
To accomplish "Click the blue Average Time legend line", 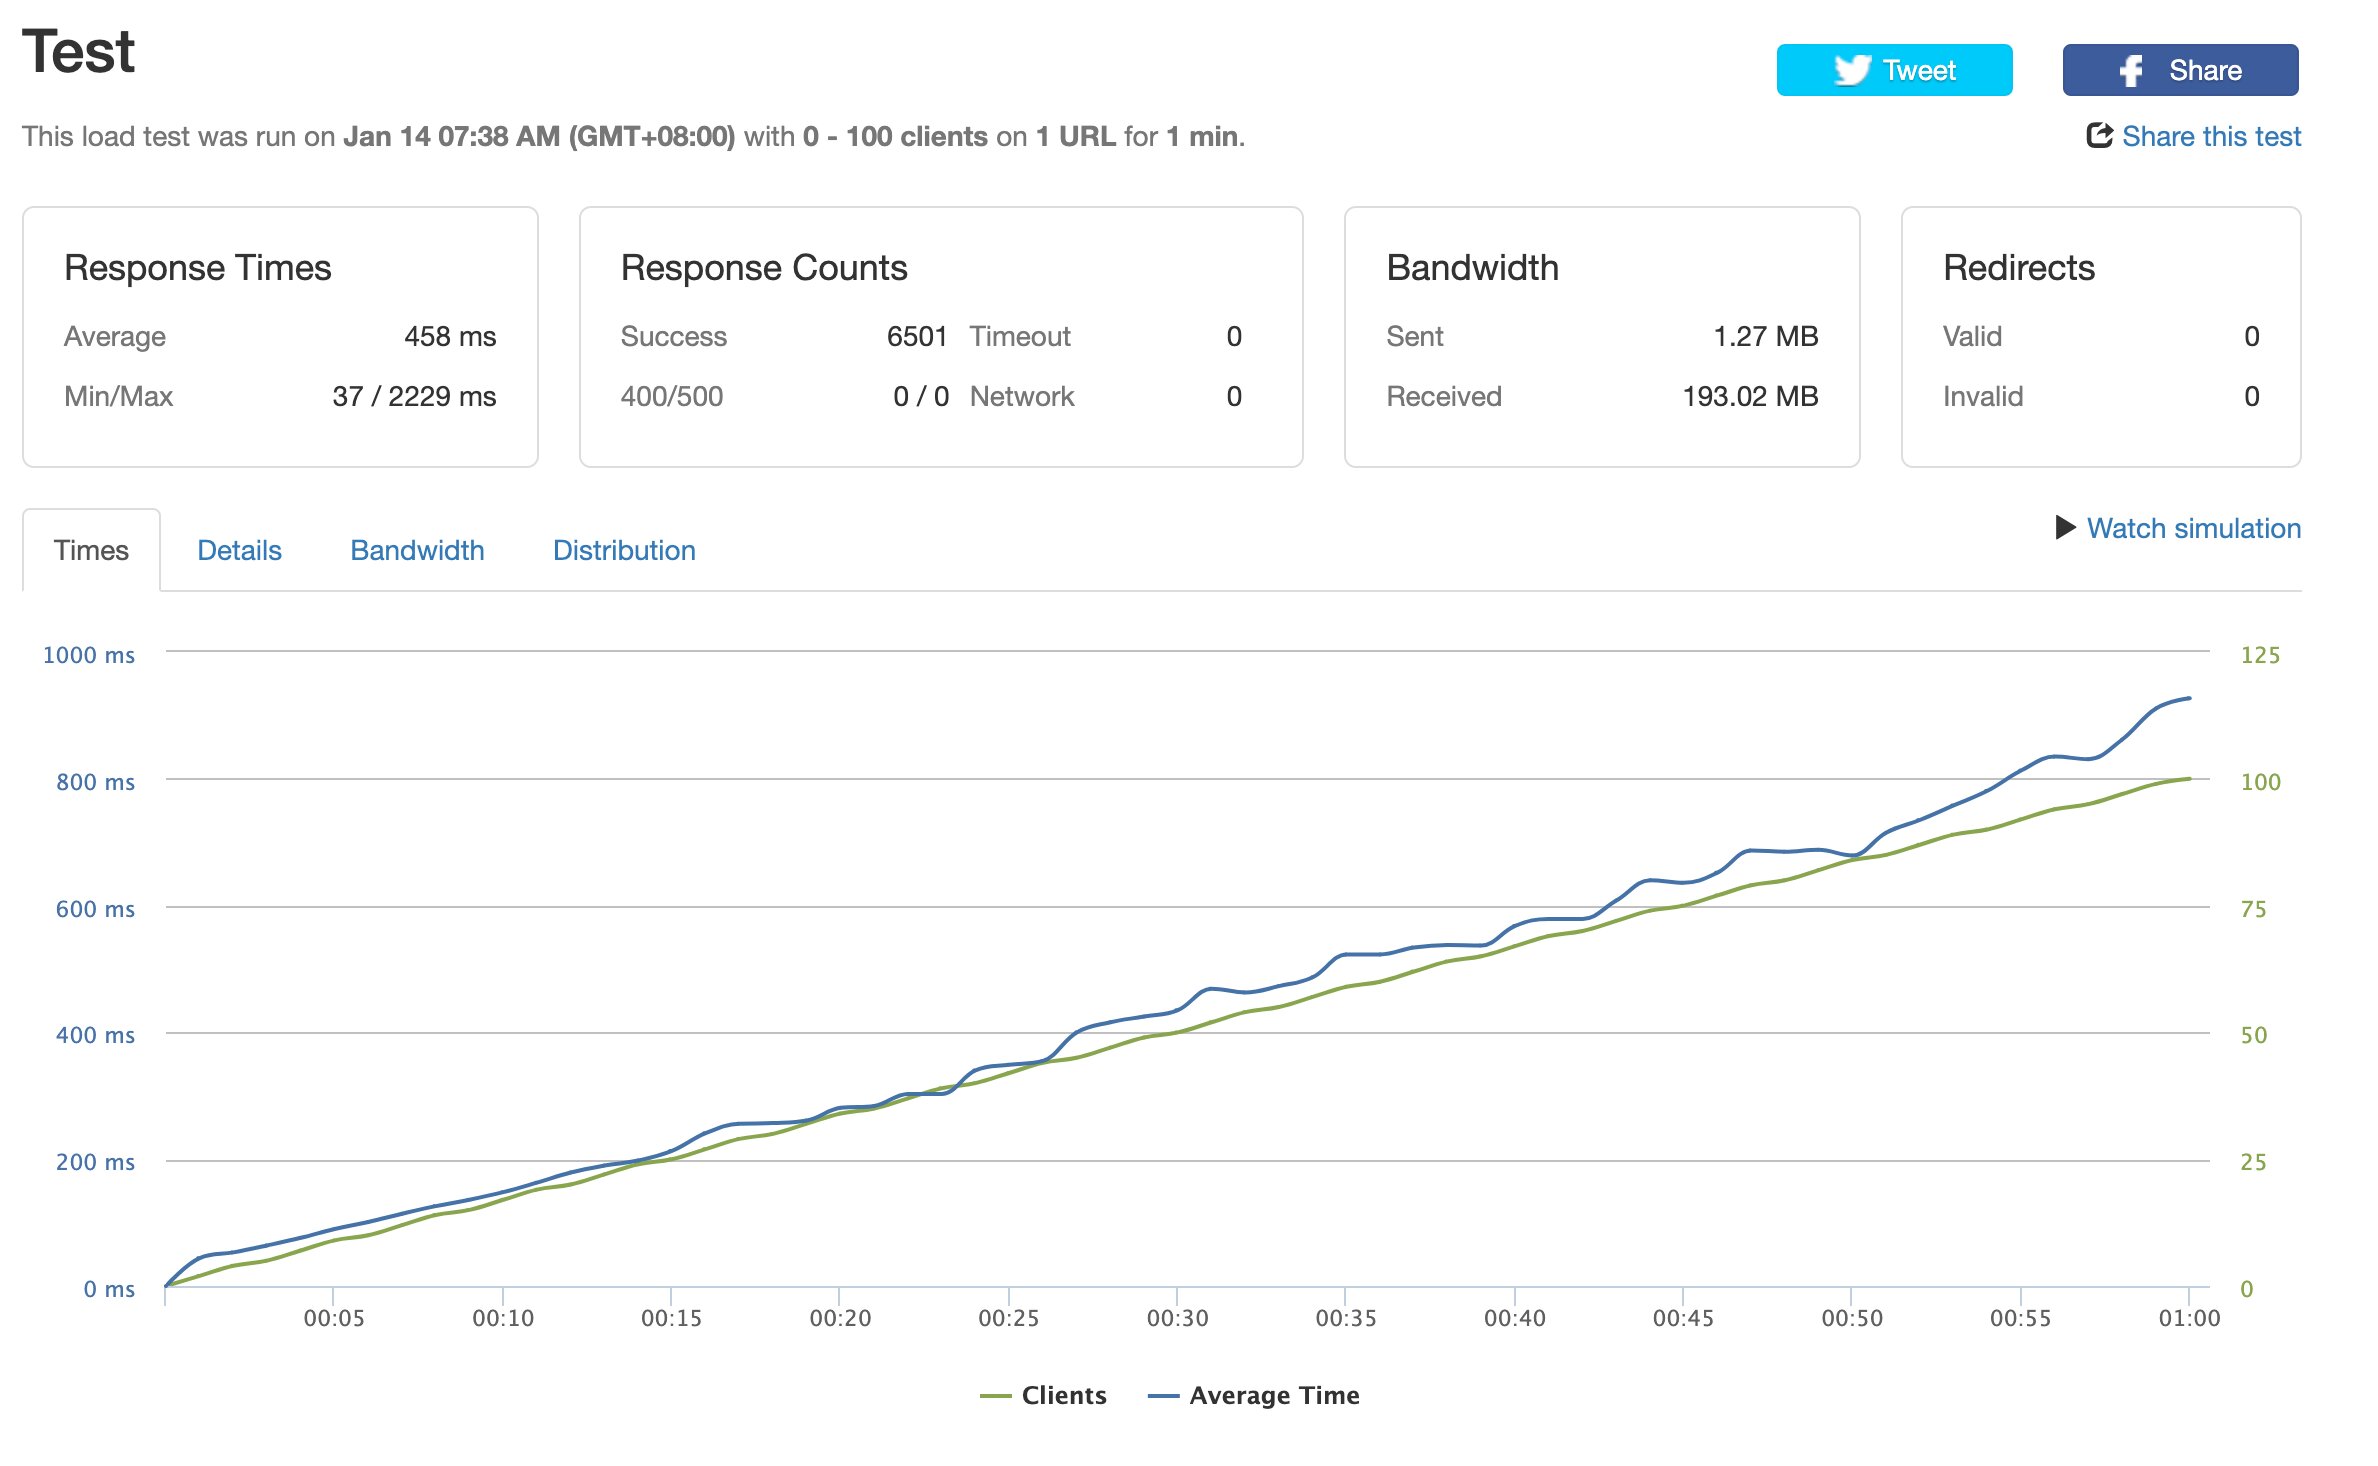I will pyautogui.click(x=1164, y=1396).
